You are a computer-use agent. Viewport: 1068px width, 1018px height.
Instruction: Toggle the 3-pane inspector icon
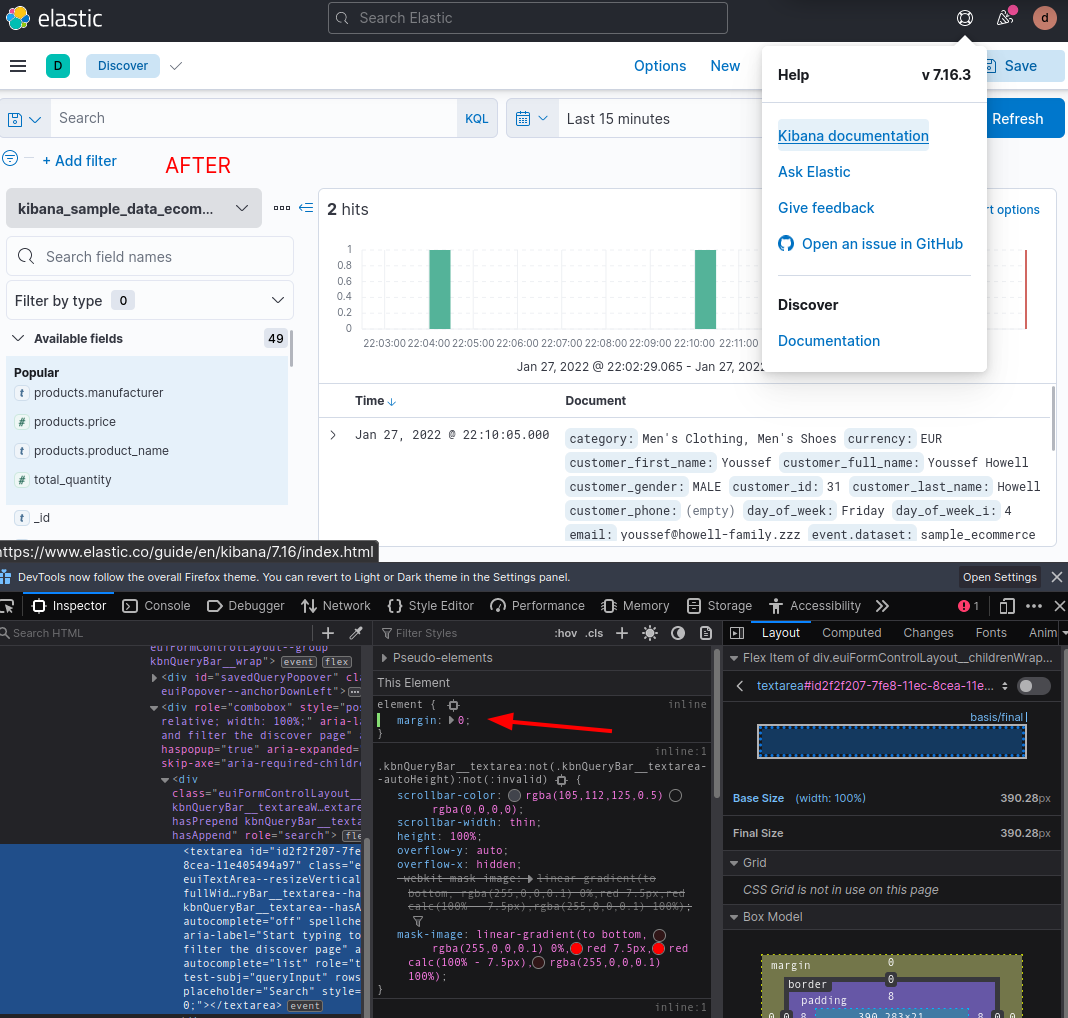tap(737, 633)
